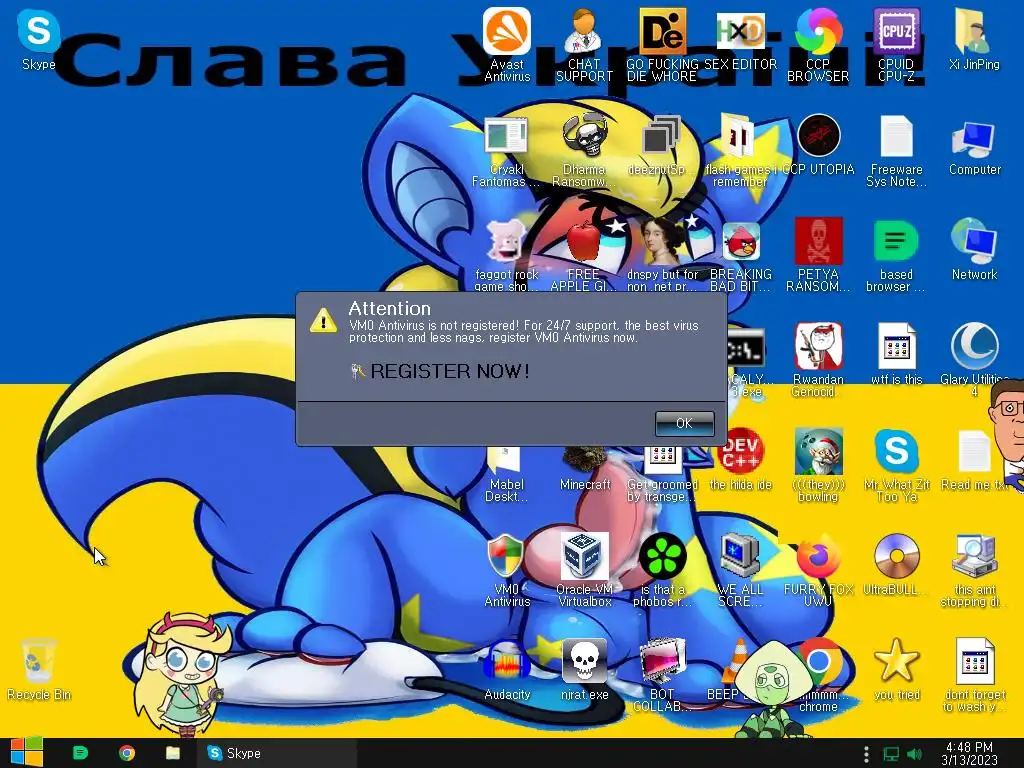
Task: Click the warning triangle icon in the dialog
Action: pos(323,320)
